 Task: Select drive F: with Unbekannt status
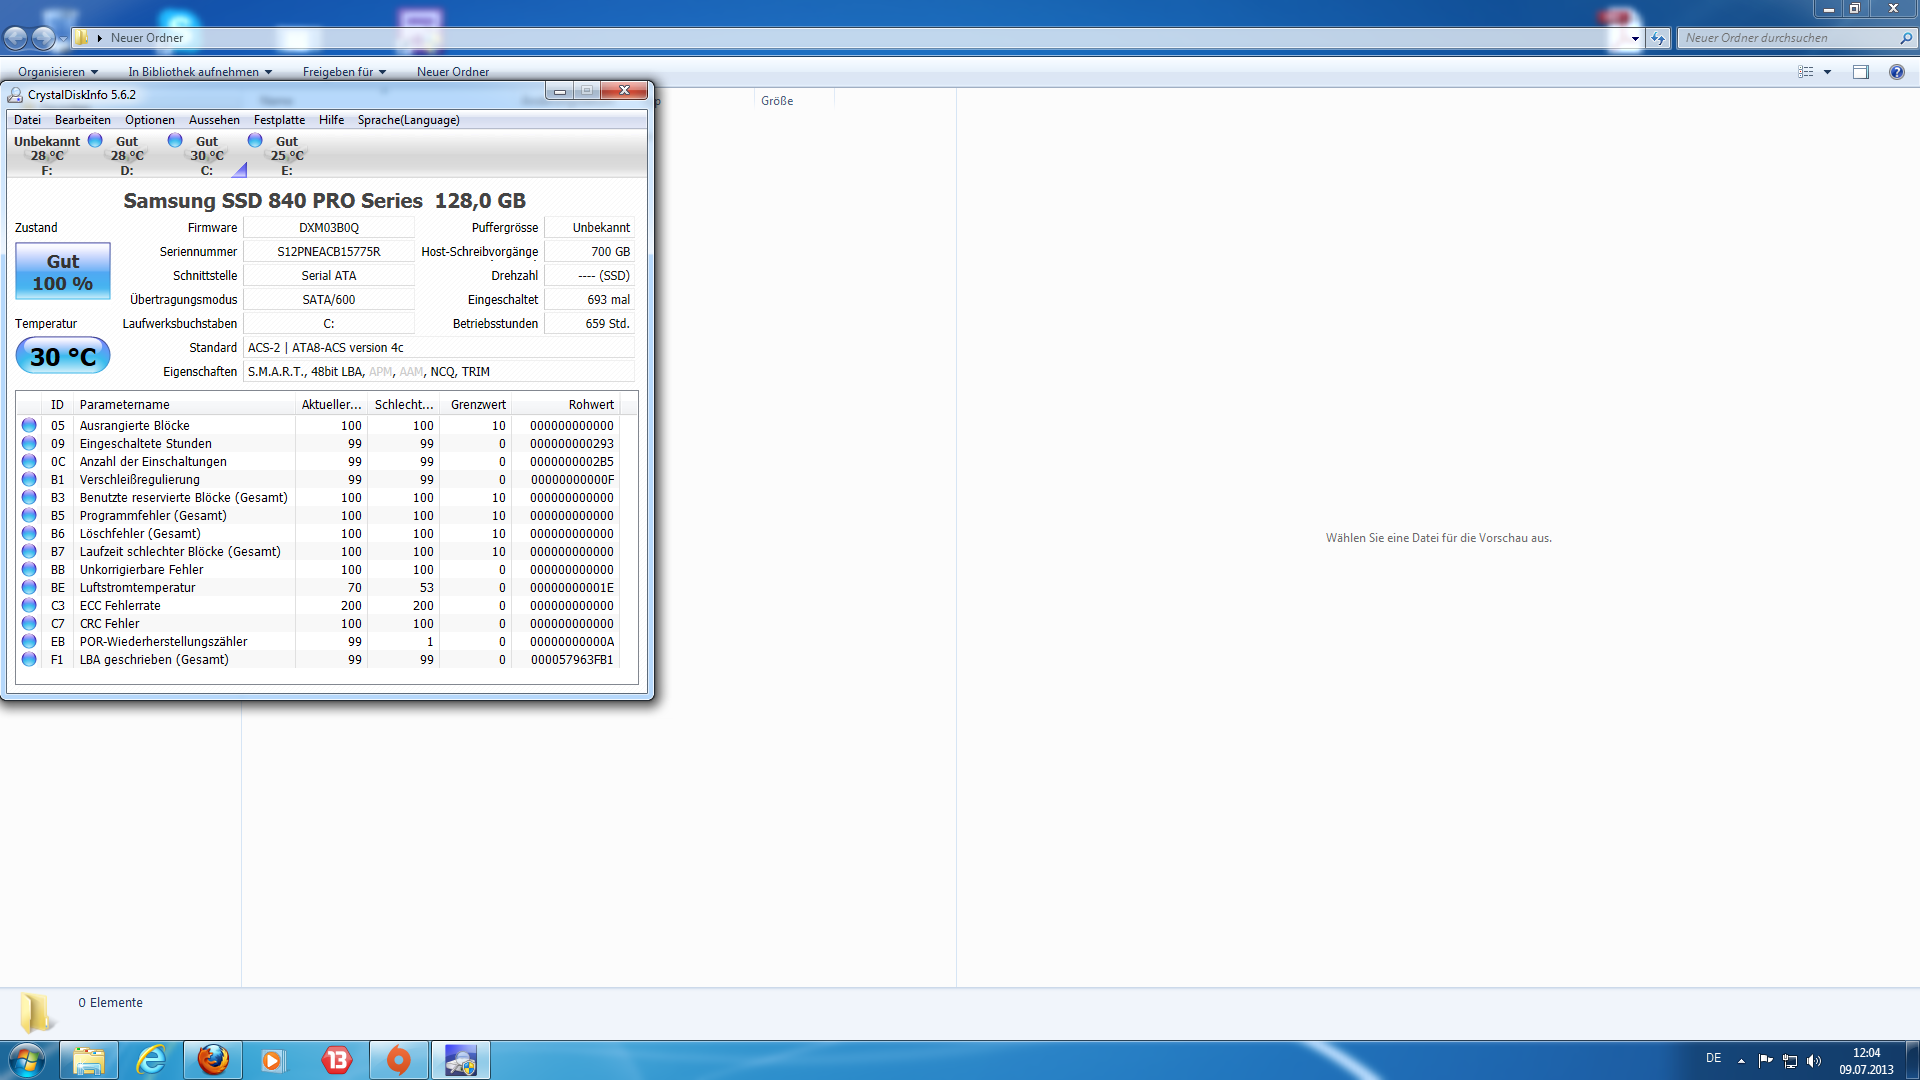47,155
